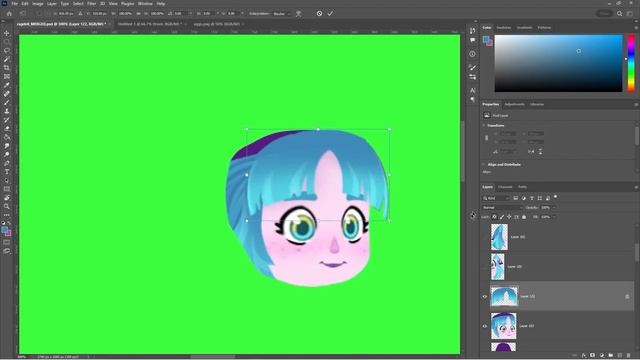This screenshot has width=640, height=360.
Task: Toggle pixel layer filter in Layers panel
Action: pos(516,198)
